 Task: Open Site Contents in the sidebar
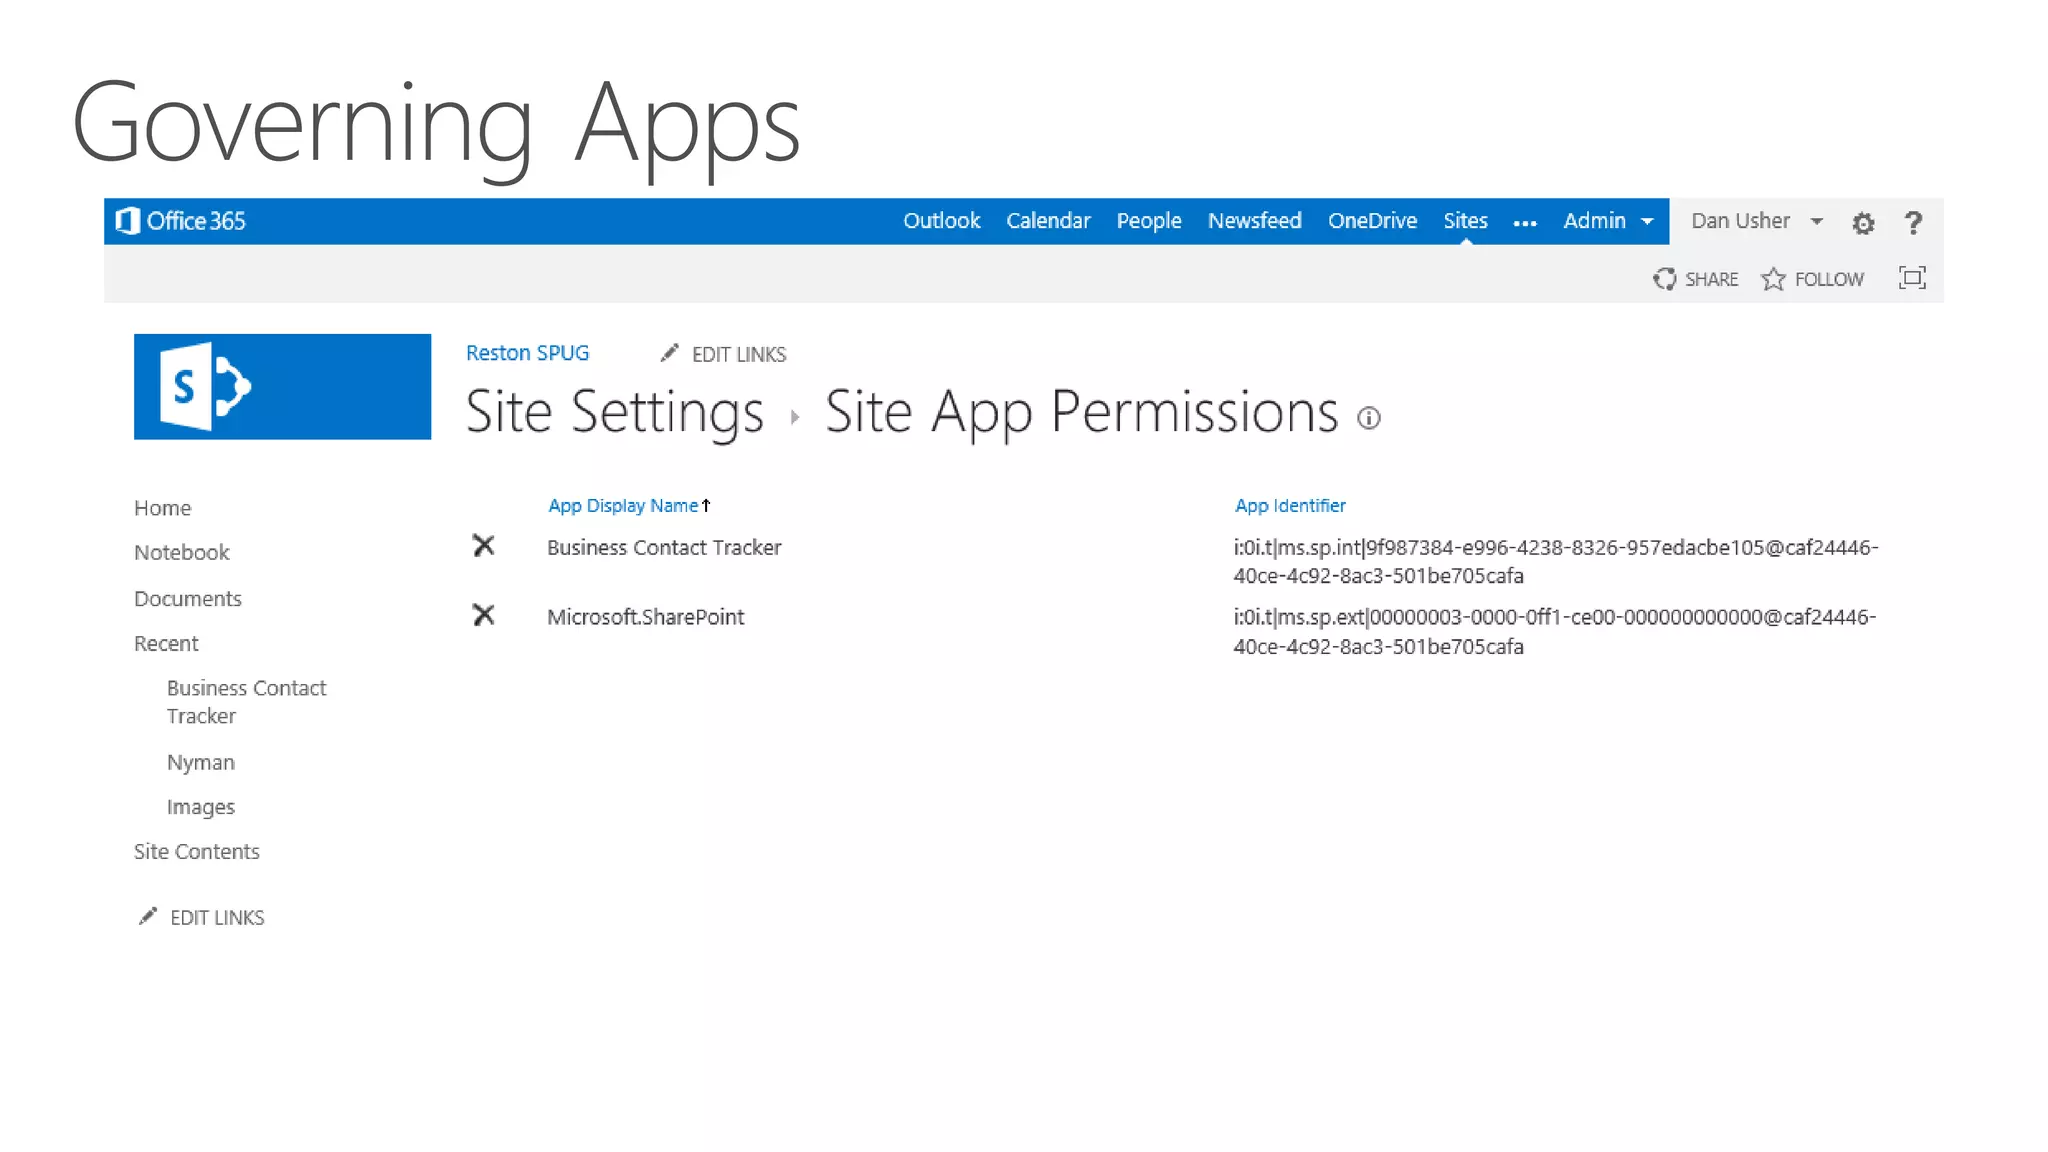197,852
